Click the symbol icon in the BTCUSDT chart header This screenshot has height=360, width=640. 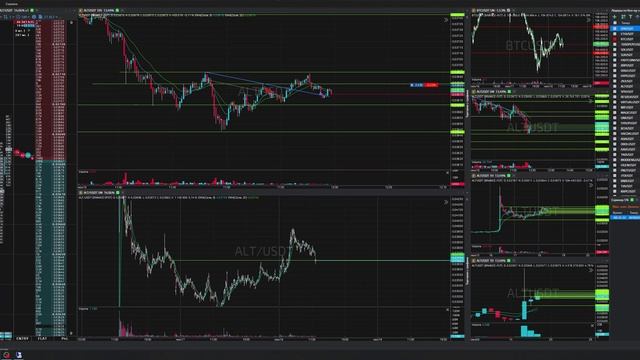point(474,10)
